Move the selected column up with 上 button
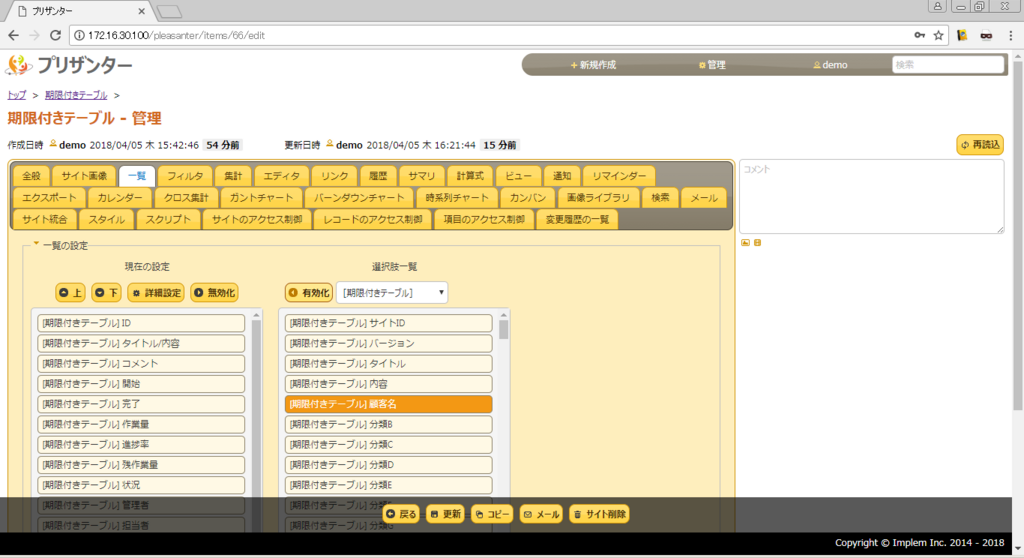Viewport: 1024px width, 558px height. click(71, 293)
